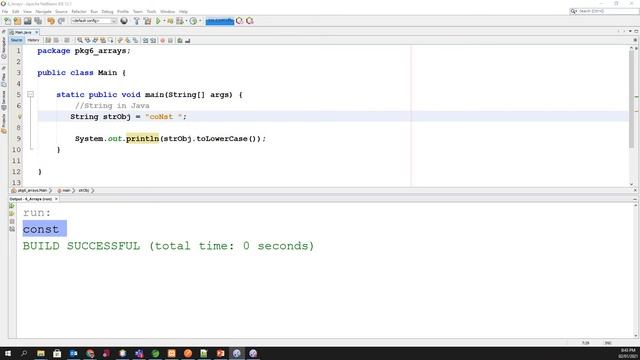This screenshot has height=360, width=640.
Task: Click the Redo toolbar icon
Action: pyautogui.click(x=61, y=21)
